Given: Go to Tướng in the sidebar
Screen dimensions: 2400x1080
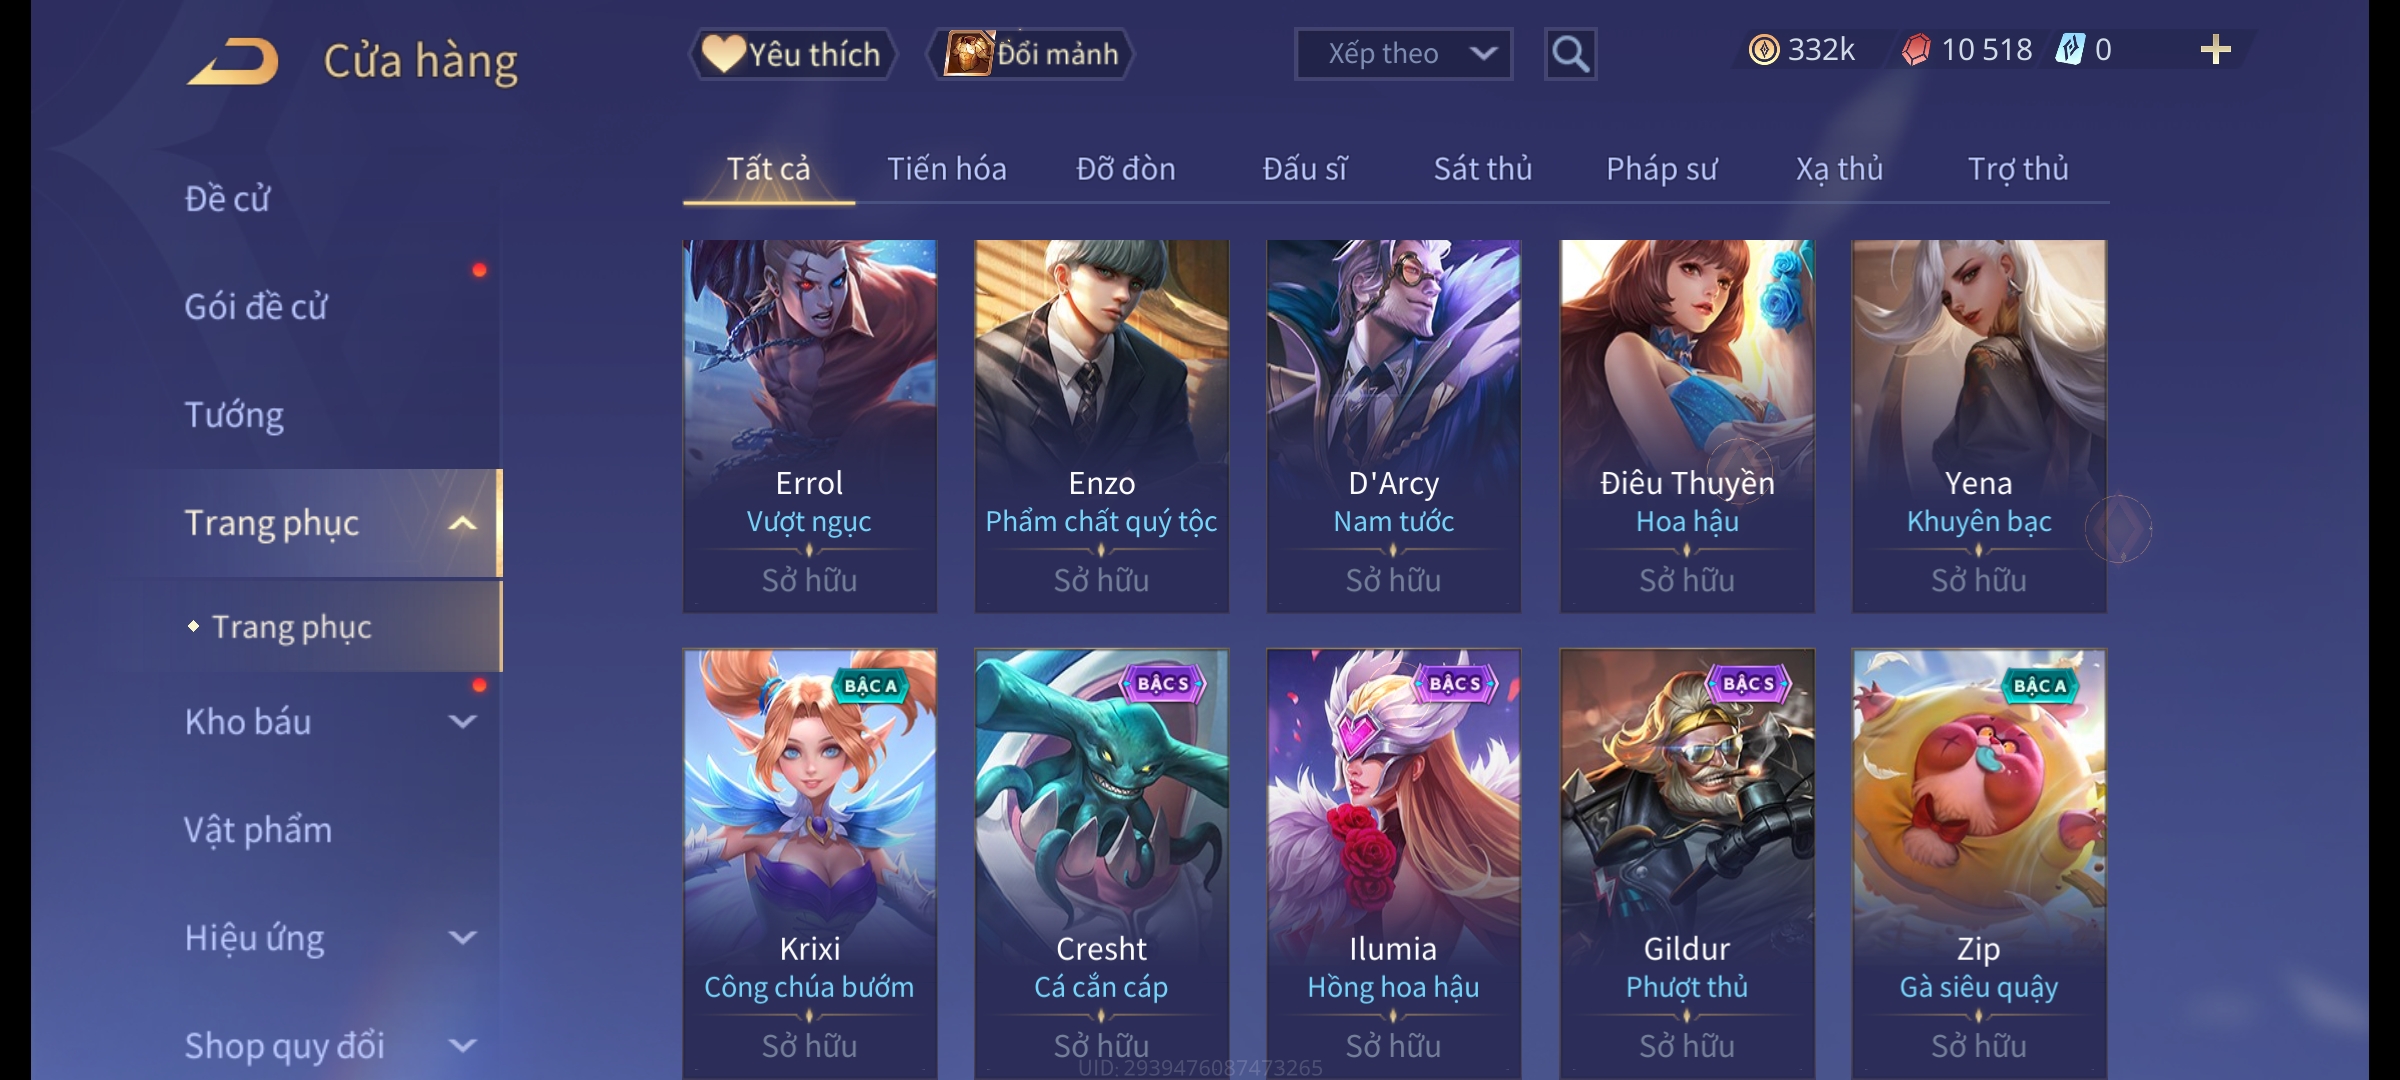Looking at the screenshot, I should pos(234,414).
